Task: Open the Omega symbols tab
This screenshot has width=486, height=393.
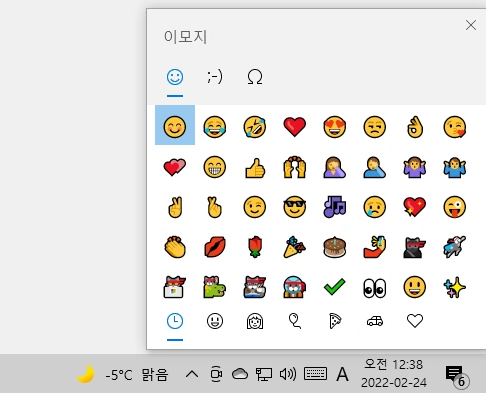Action: (x=255, y=77)
